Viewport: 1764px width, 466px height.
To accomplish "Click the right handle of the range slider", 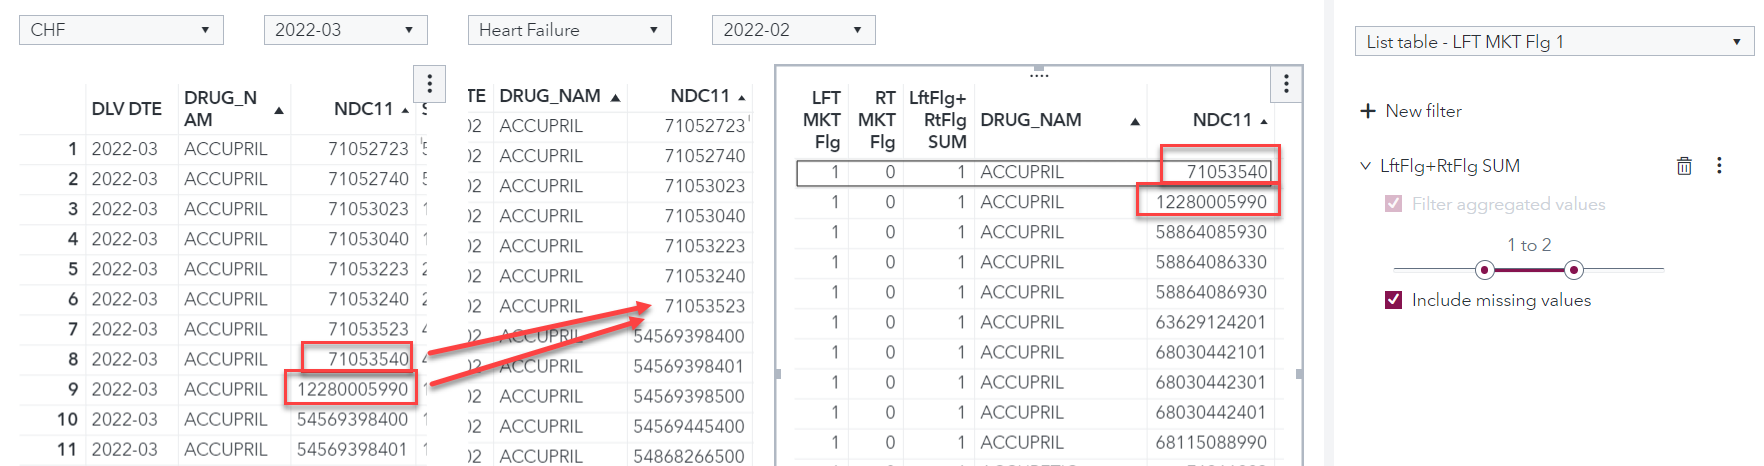I will [1574, 270].
